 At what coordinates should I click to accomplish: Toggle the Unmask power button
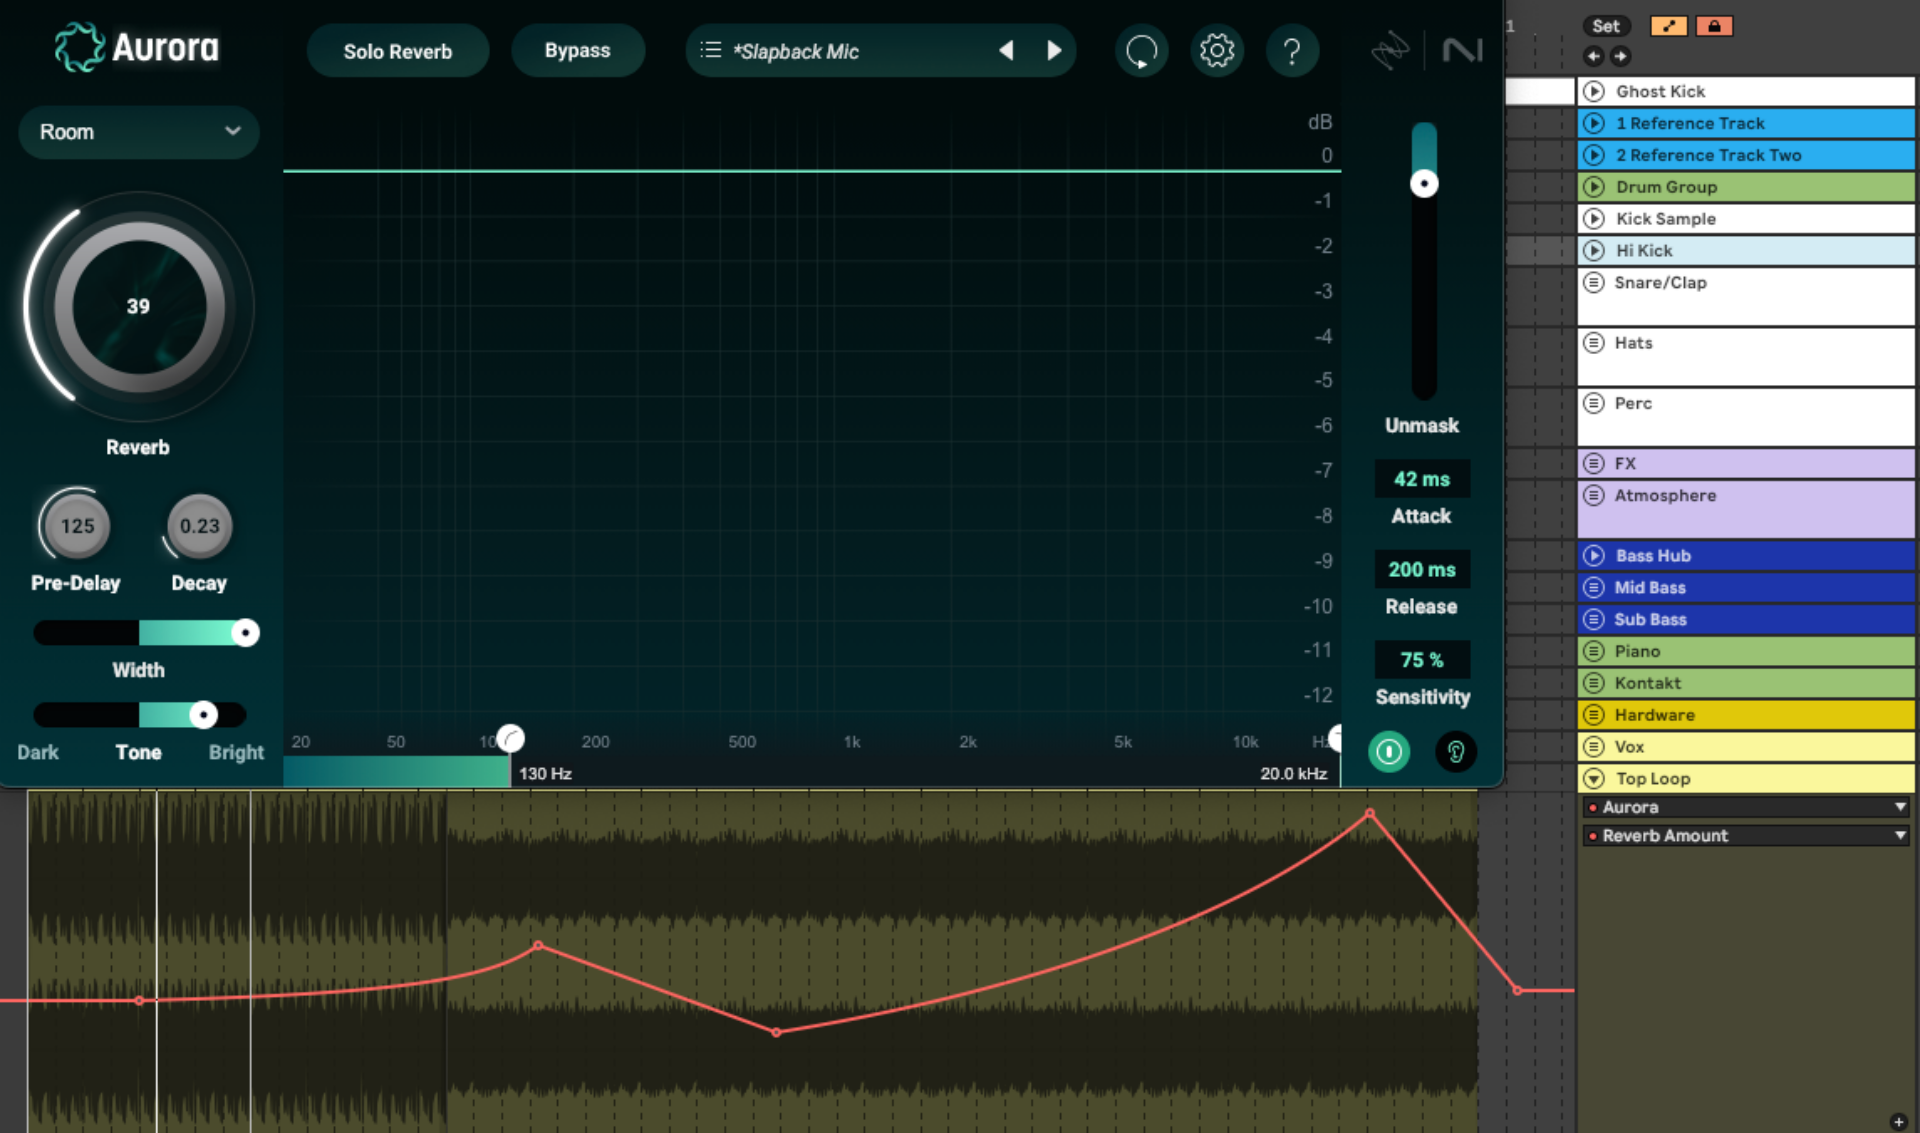click(x=1389, y=751)
